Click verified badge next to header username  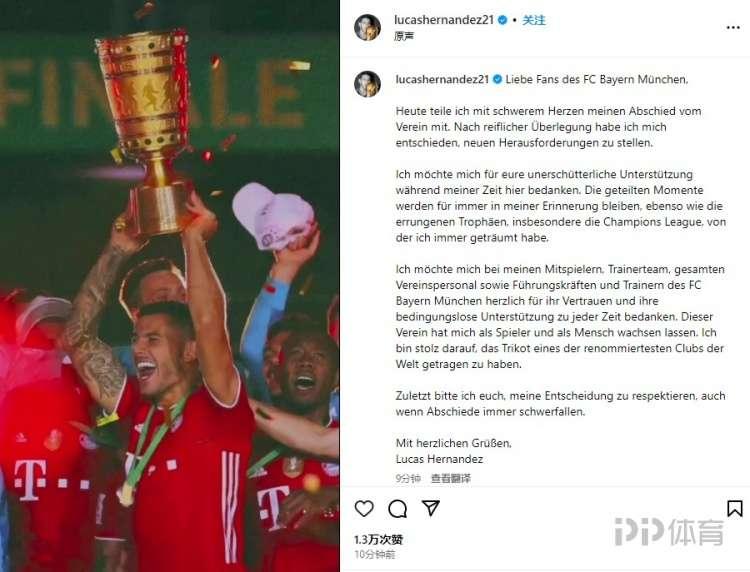click(502, 20)
